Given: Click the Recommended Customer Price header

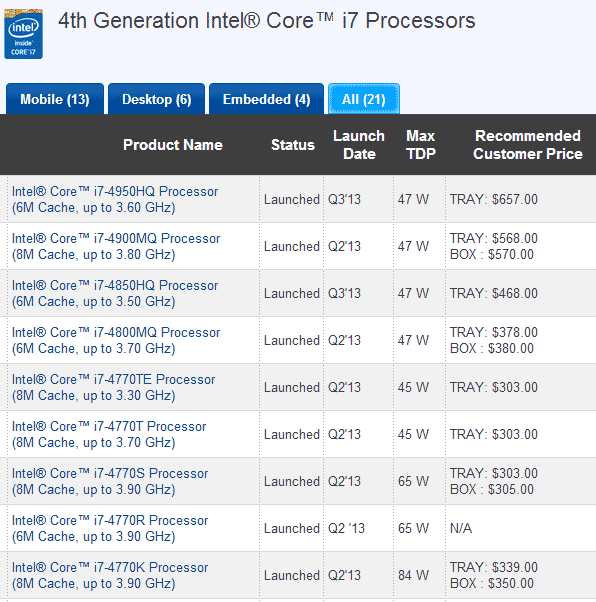Looking at the screenshot, I should pos(528,145).
